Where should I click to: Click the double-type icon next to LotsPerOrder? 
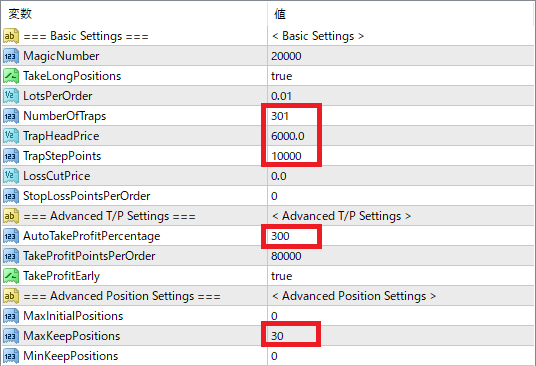[x=11, y=96]
